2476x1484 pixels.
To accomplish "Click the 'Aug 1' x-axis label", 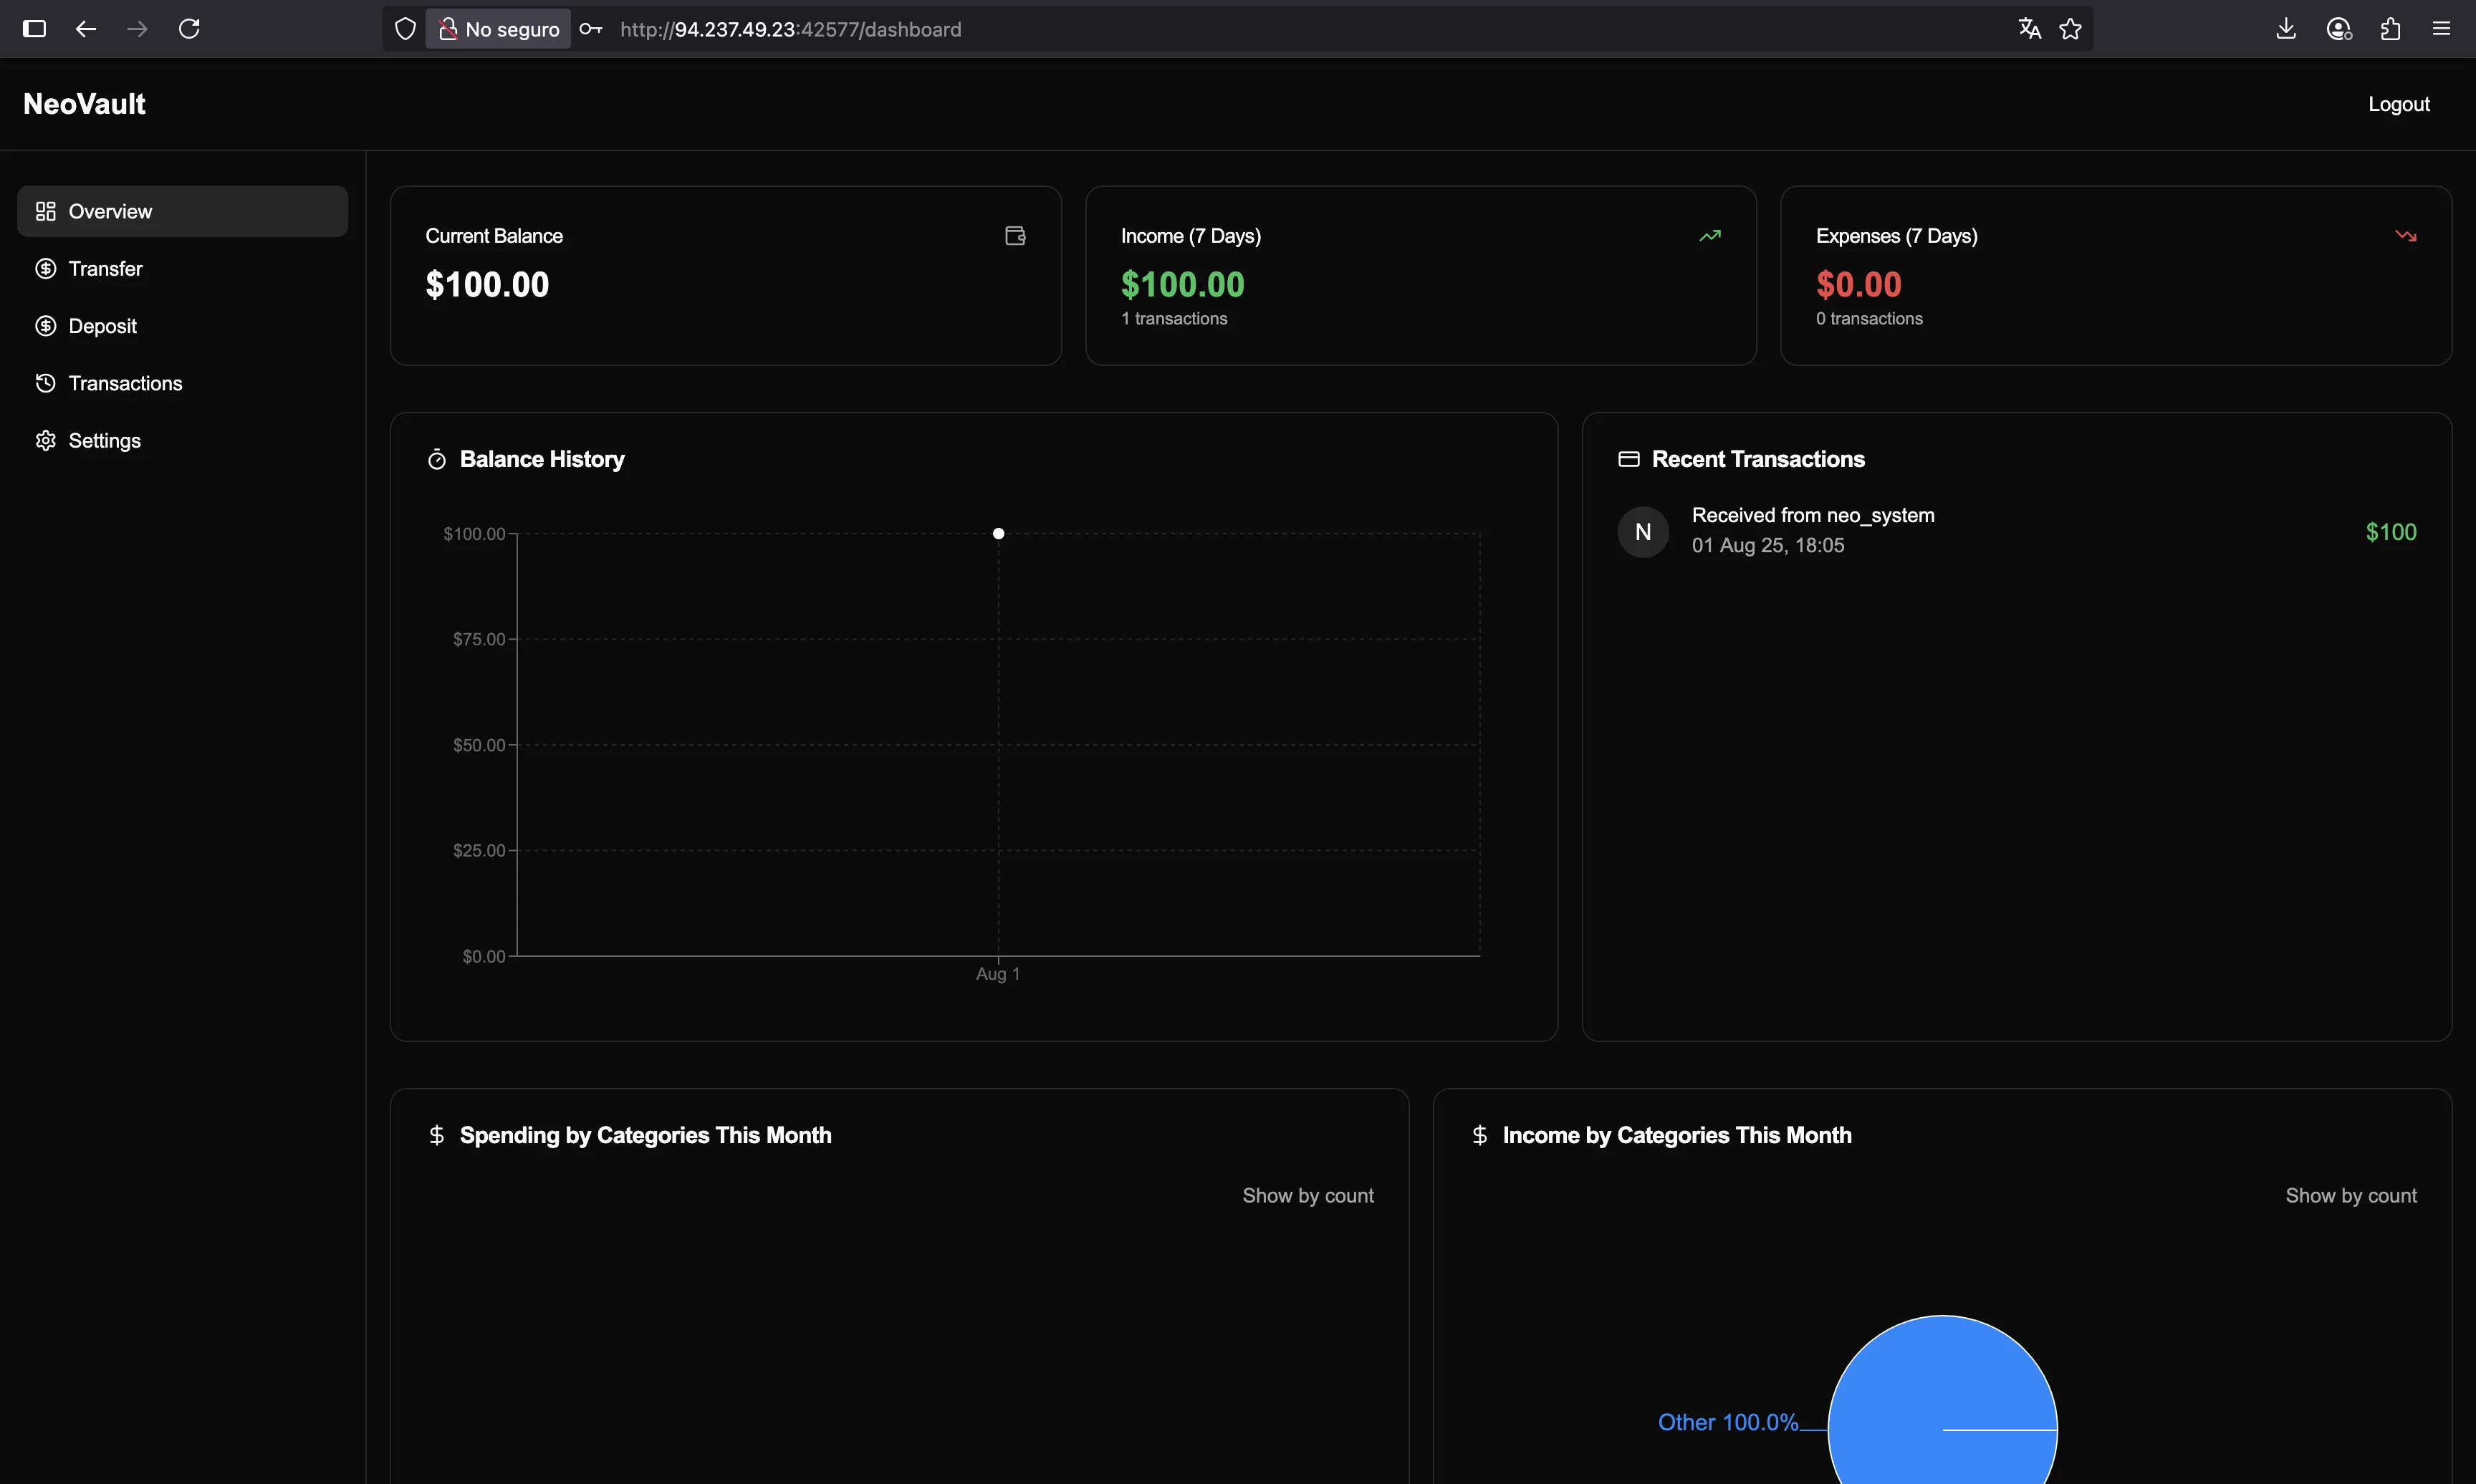I will [998, 974].
